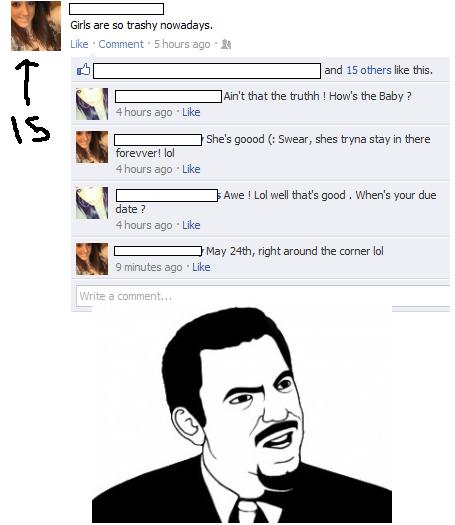Like the 'stay in there forevver' comment
This screenshot has height=525, width=455.
click(191, 169)
